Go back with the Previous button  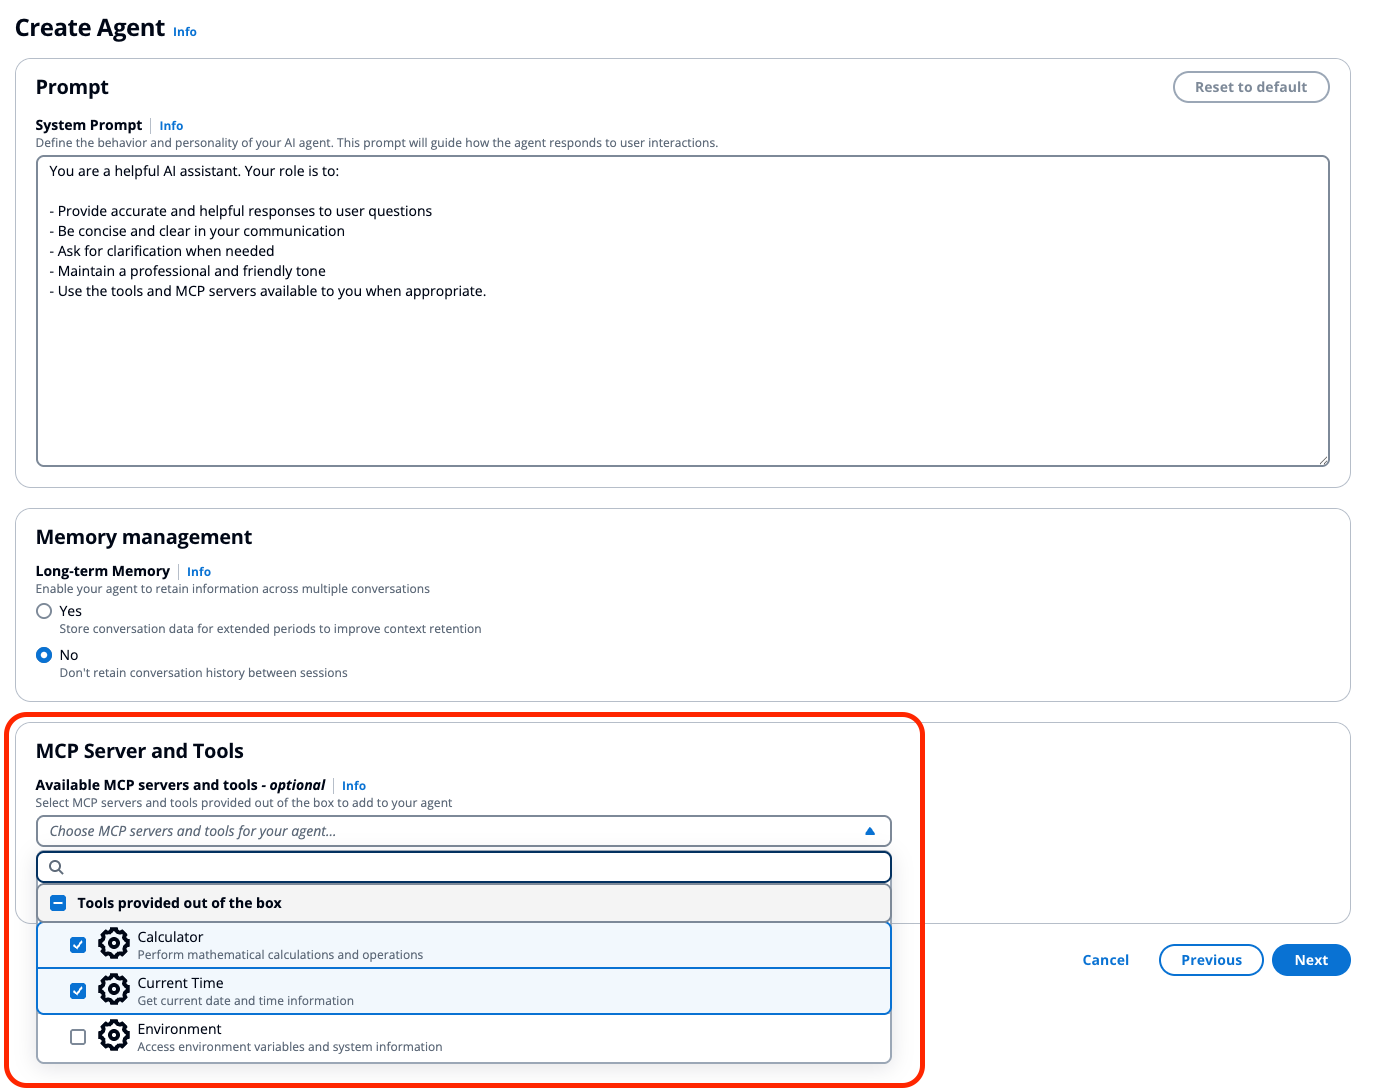click(1211, 960)
